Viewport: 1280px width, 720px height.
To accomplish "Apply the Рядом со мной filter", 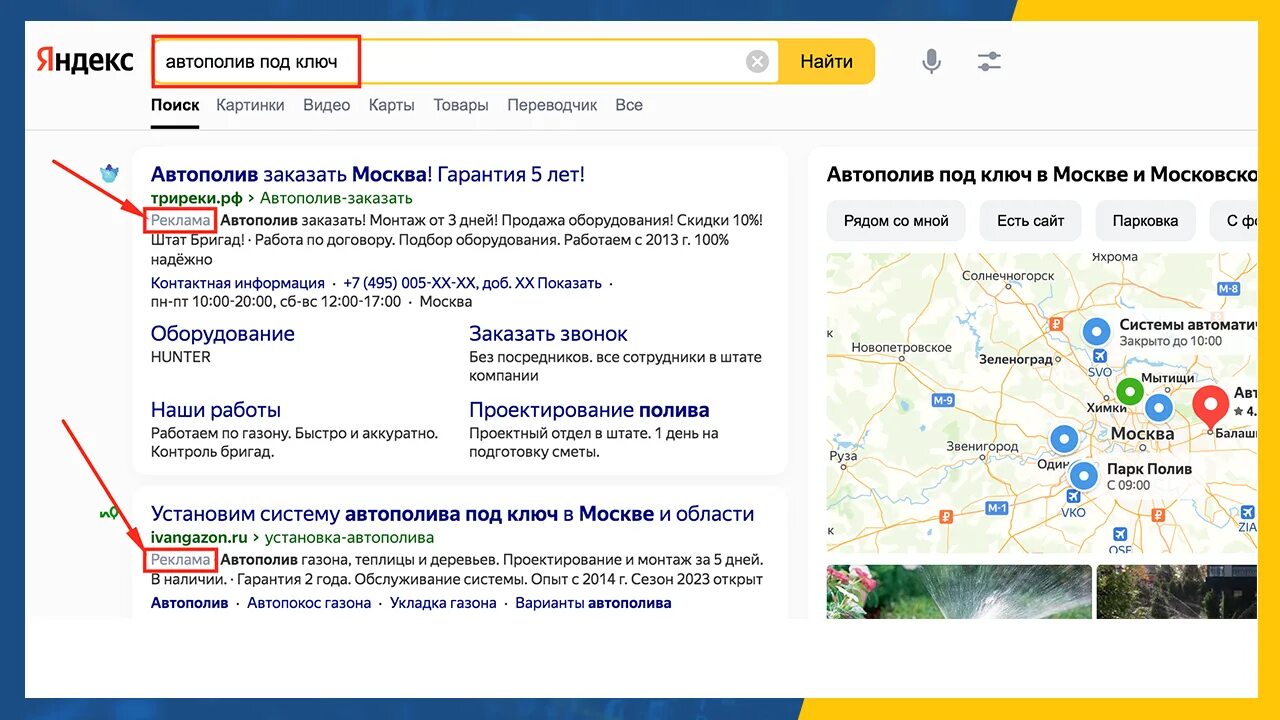I will (x=896, y=221).
